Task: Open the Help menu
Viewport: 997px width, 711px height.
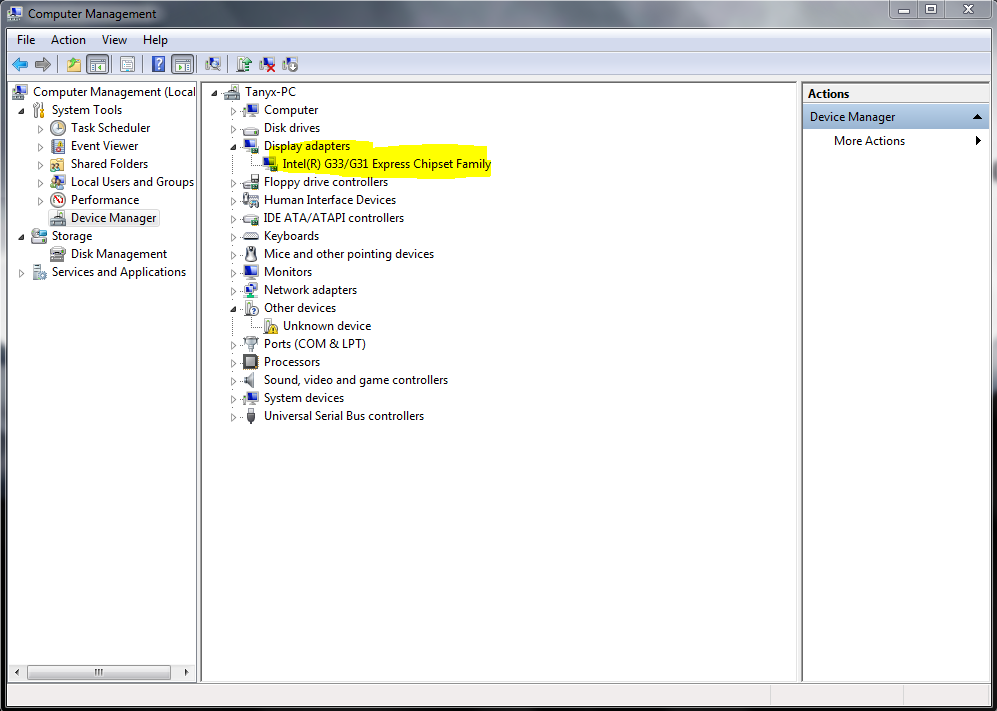Action: [155, 40]
